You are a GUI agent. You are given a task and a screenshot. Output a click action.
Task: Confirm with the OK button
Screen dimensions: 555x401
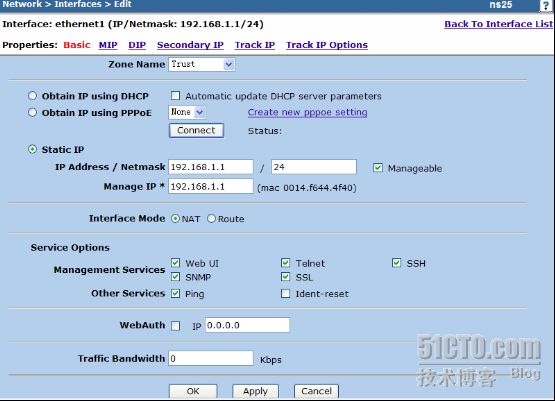point(193,391)
